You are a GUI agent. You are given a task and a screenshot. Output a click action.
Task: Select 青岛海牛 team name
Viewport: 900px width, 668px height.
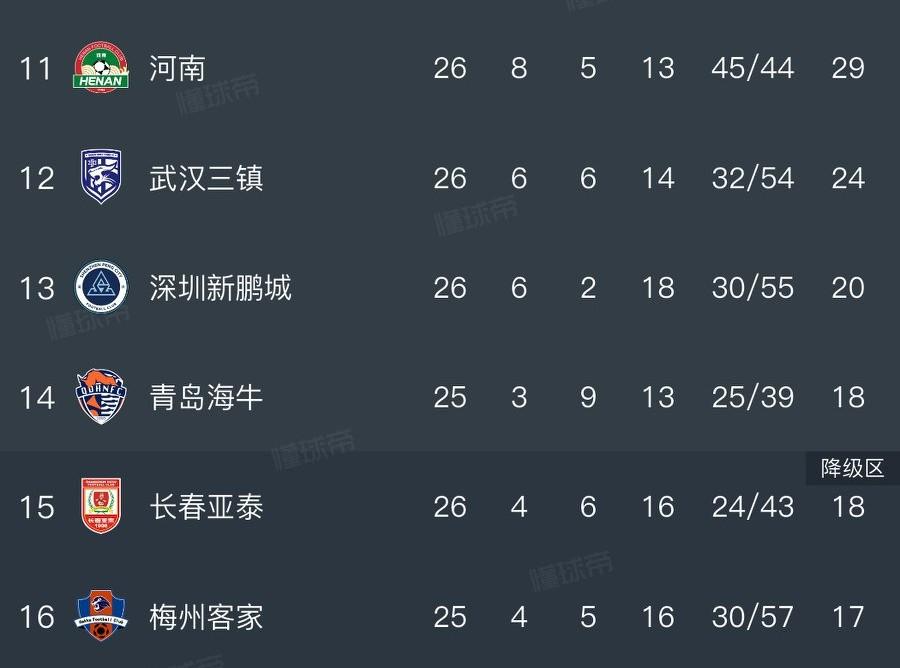pos(206,397)
